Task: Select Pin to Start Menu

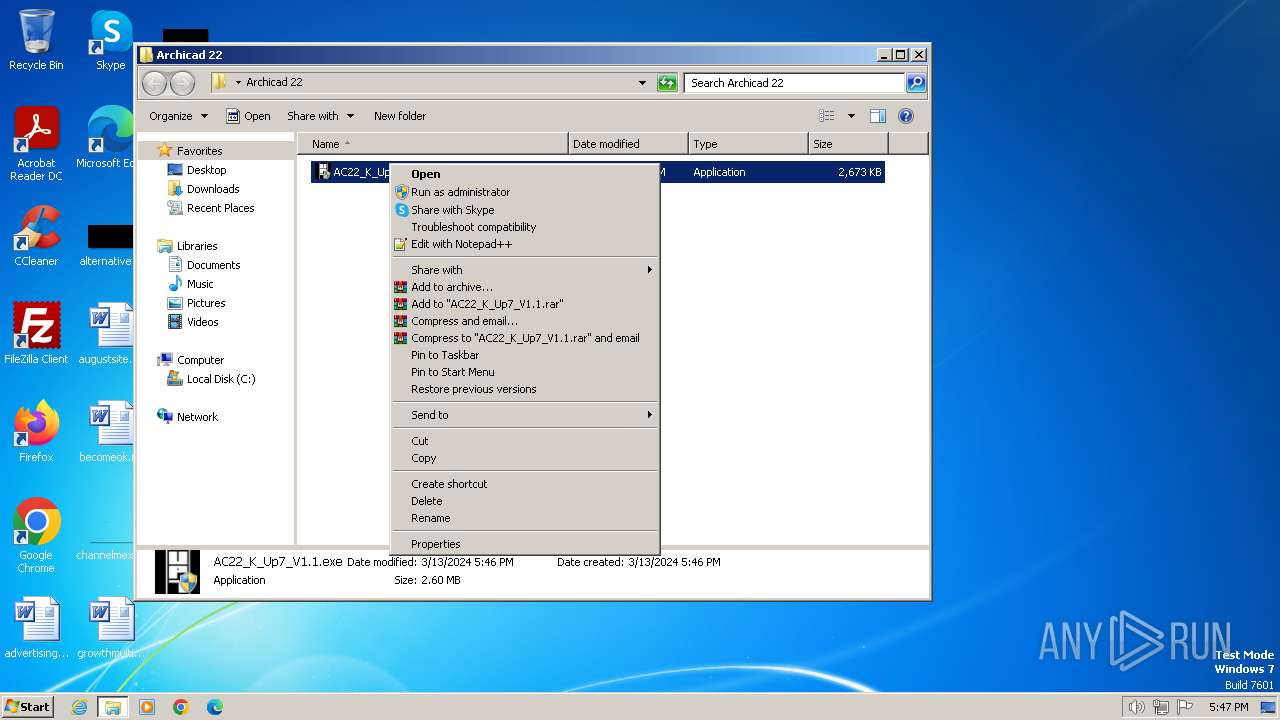Action: coord(525,372)
